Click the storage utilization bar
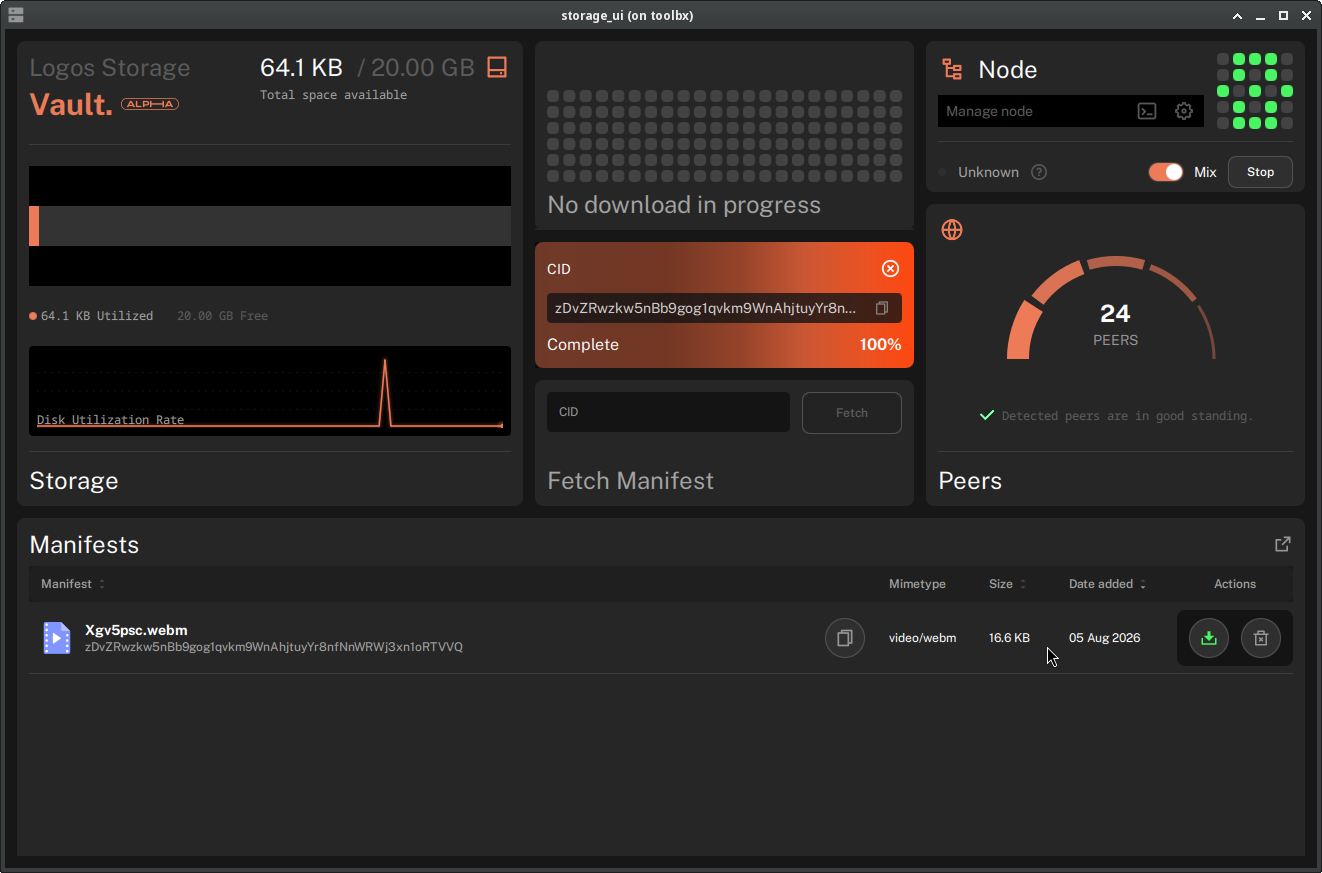 [x=270, y=226]
